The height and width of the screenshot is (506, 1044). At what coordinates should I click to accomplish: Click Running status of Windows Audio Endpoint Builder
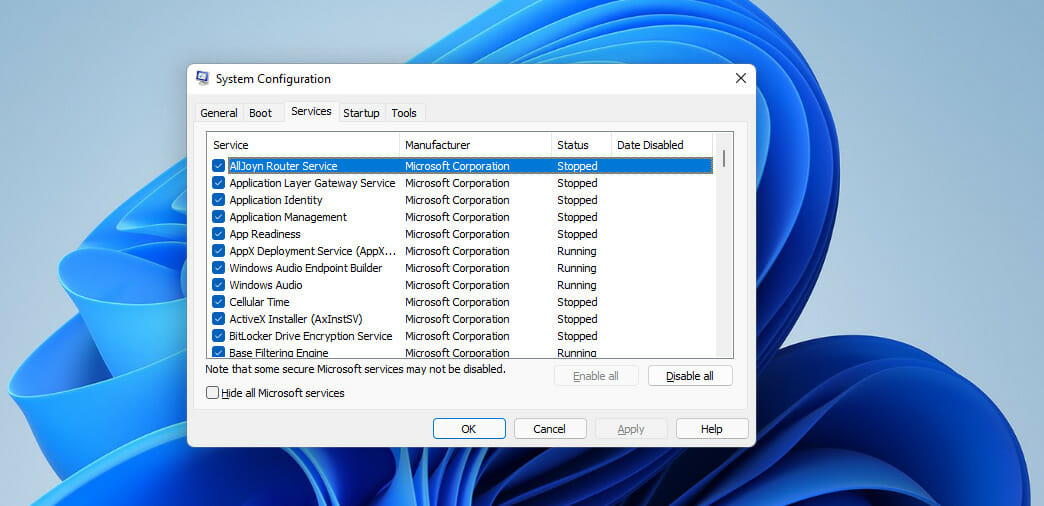[x=577, y=268]
